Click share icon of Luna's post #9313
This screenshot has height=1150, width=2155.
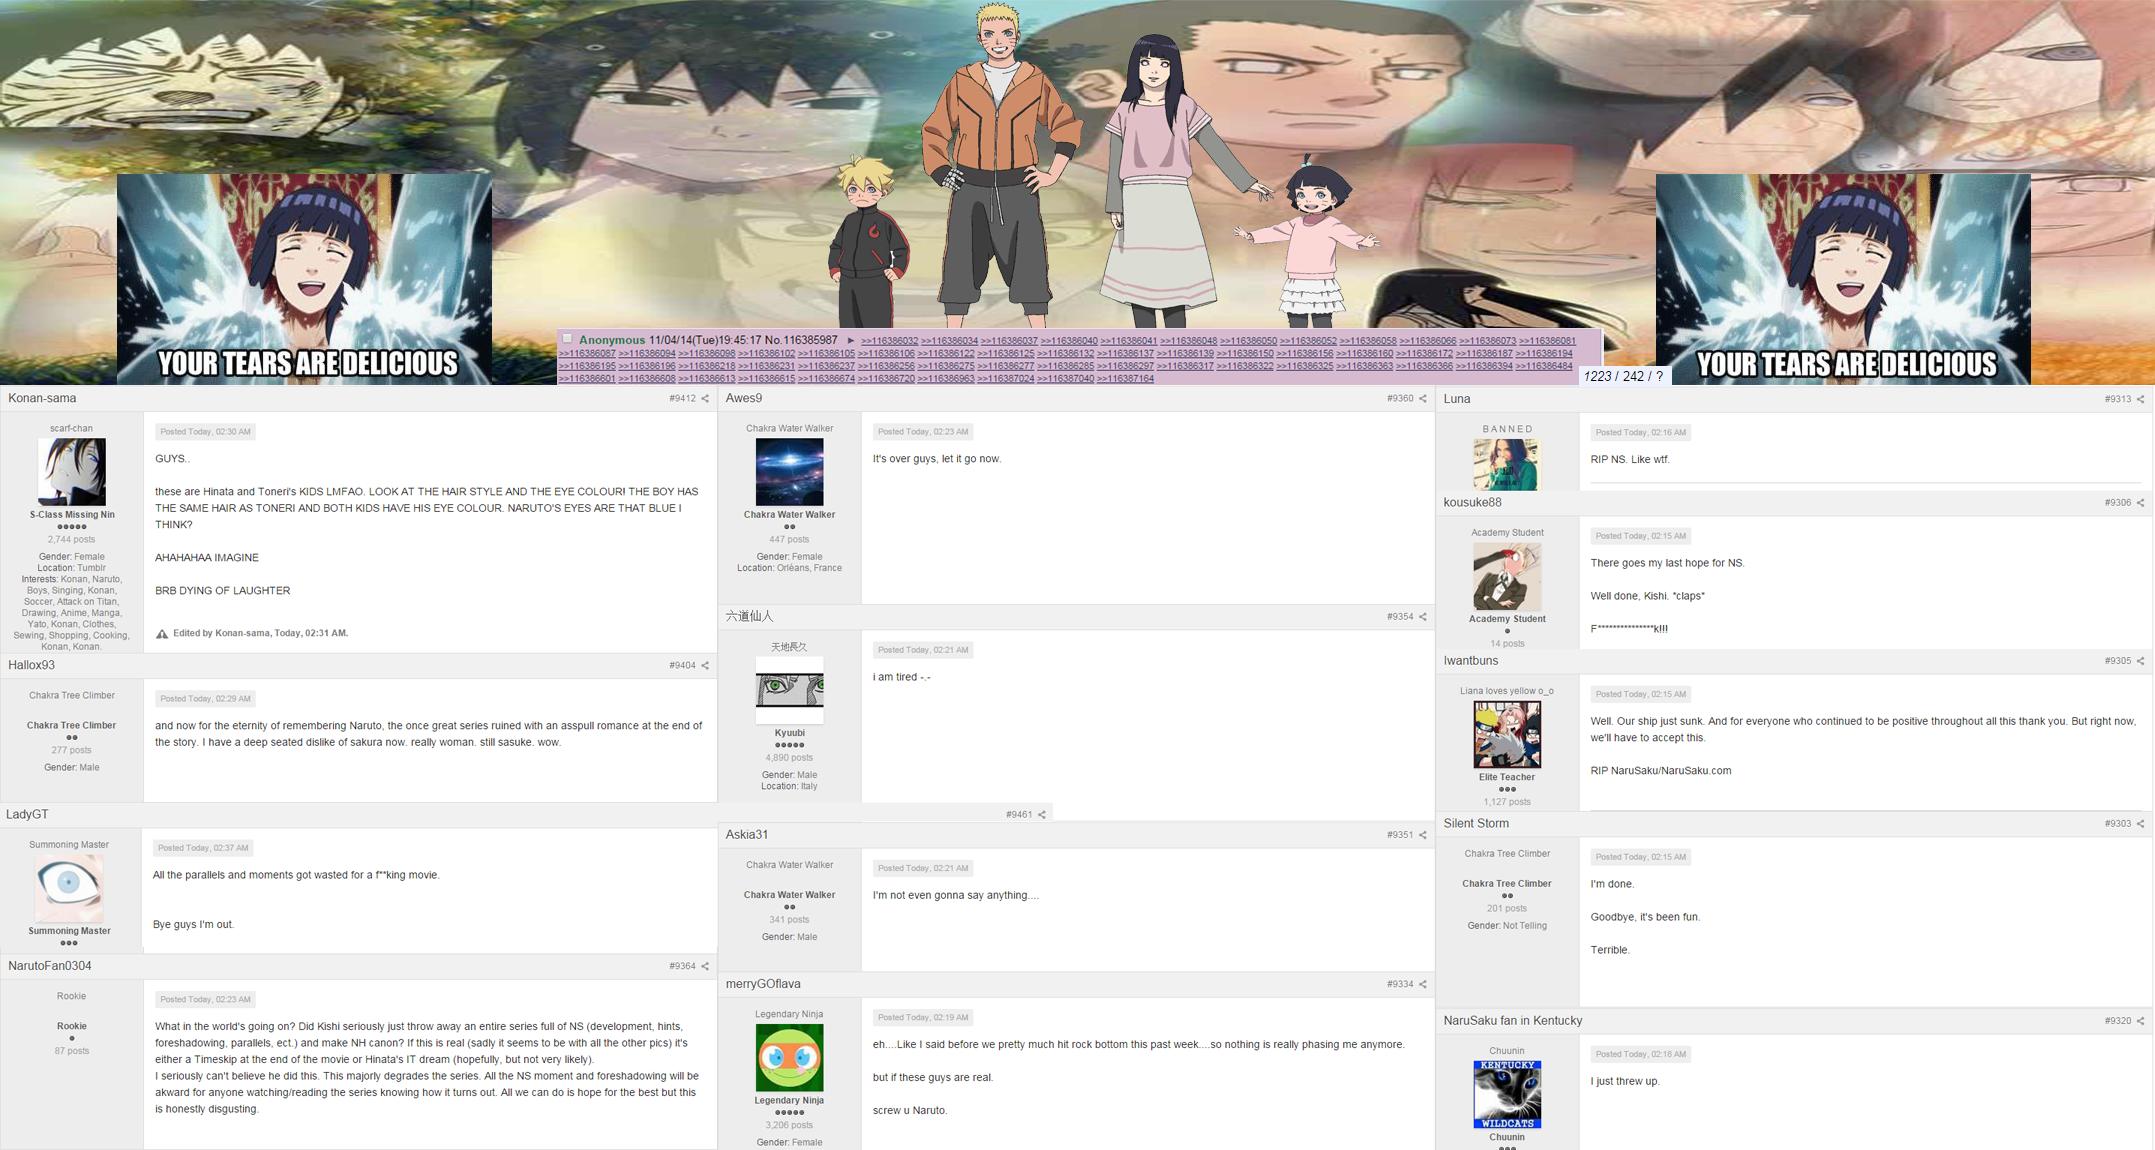click(2140, 399)
